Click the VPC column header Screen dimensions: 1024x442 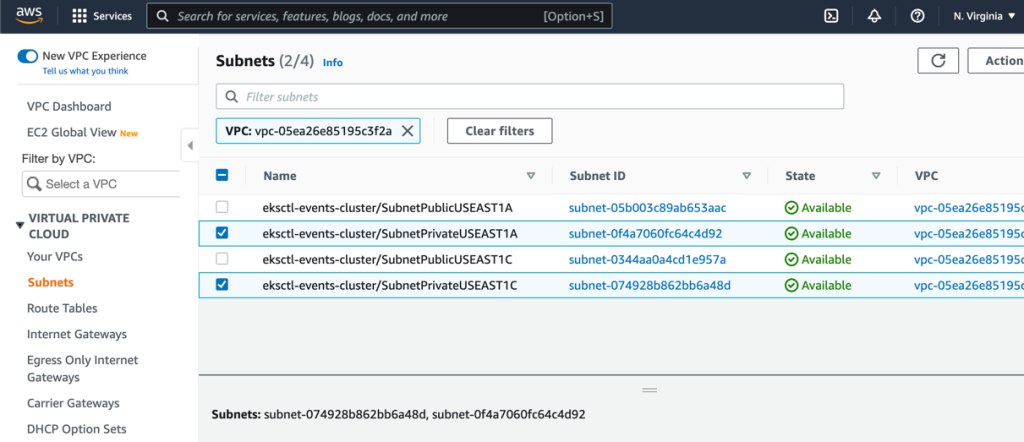click(926, 176)
